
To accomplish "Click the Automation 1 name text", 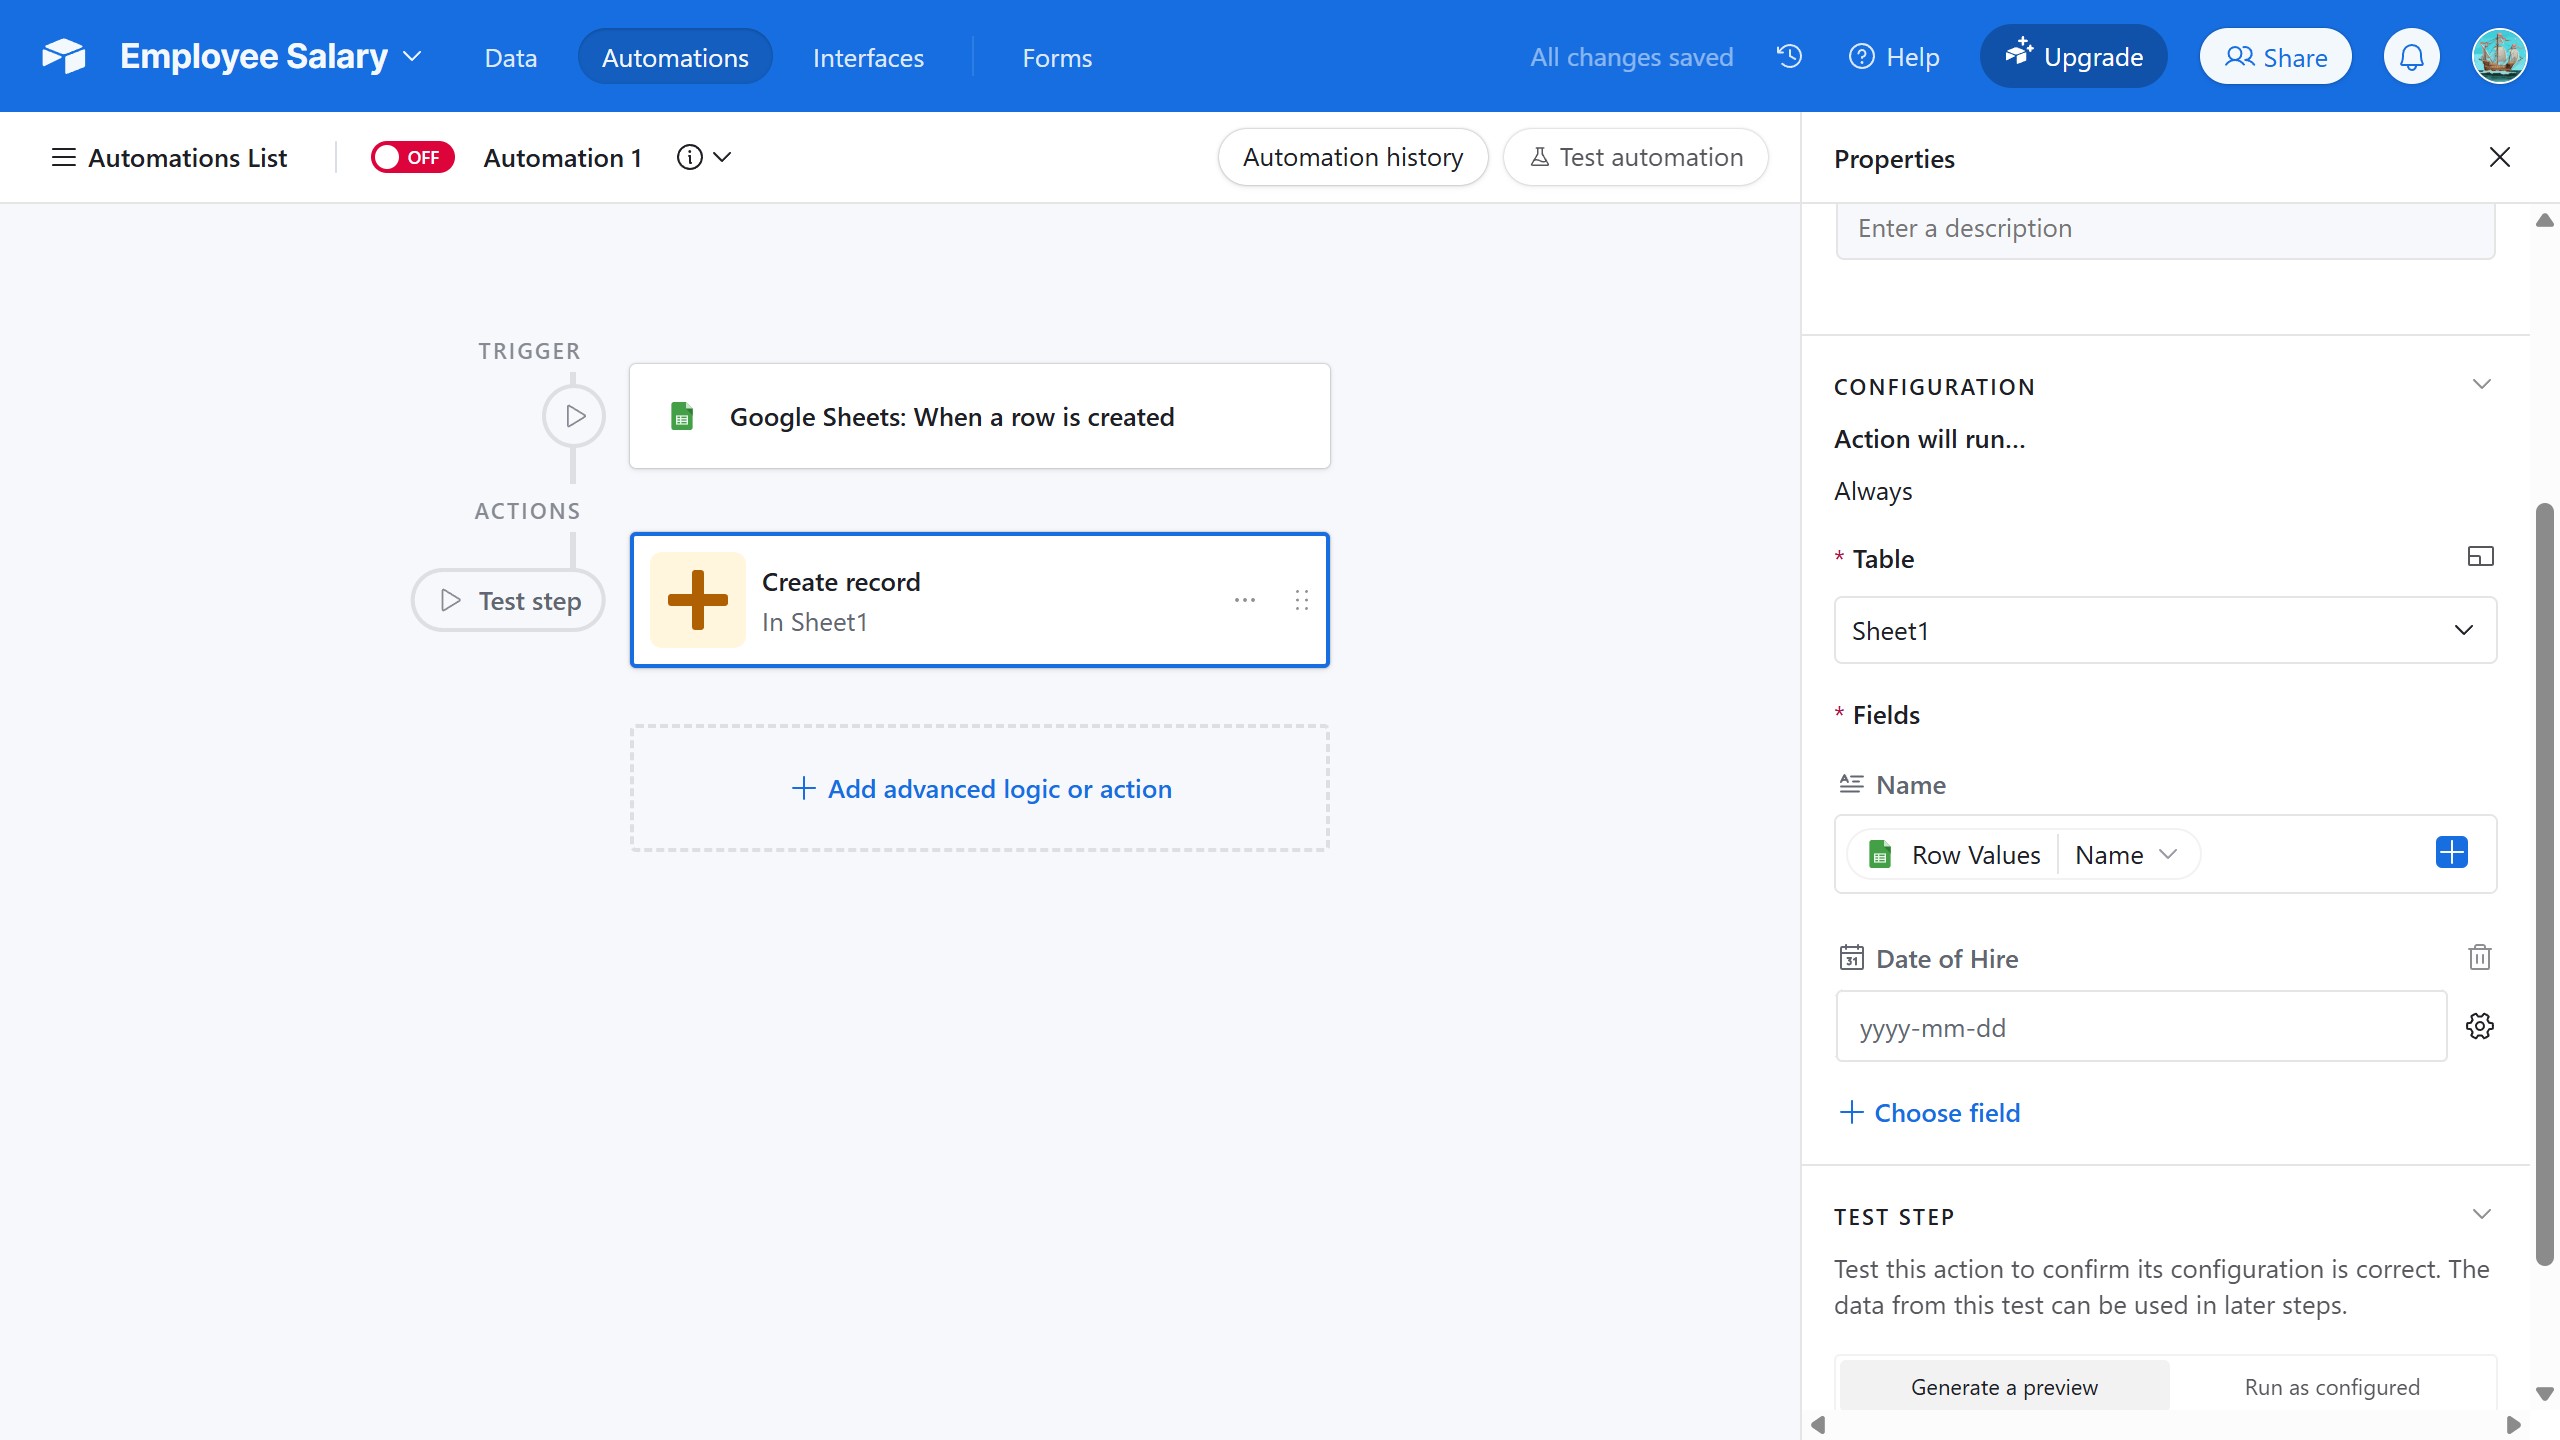I will [x=562, y=157].
